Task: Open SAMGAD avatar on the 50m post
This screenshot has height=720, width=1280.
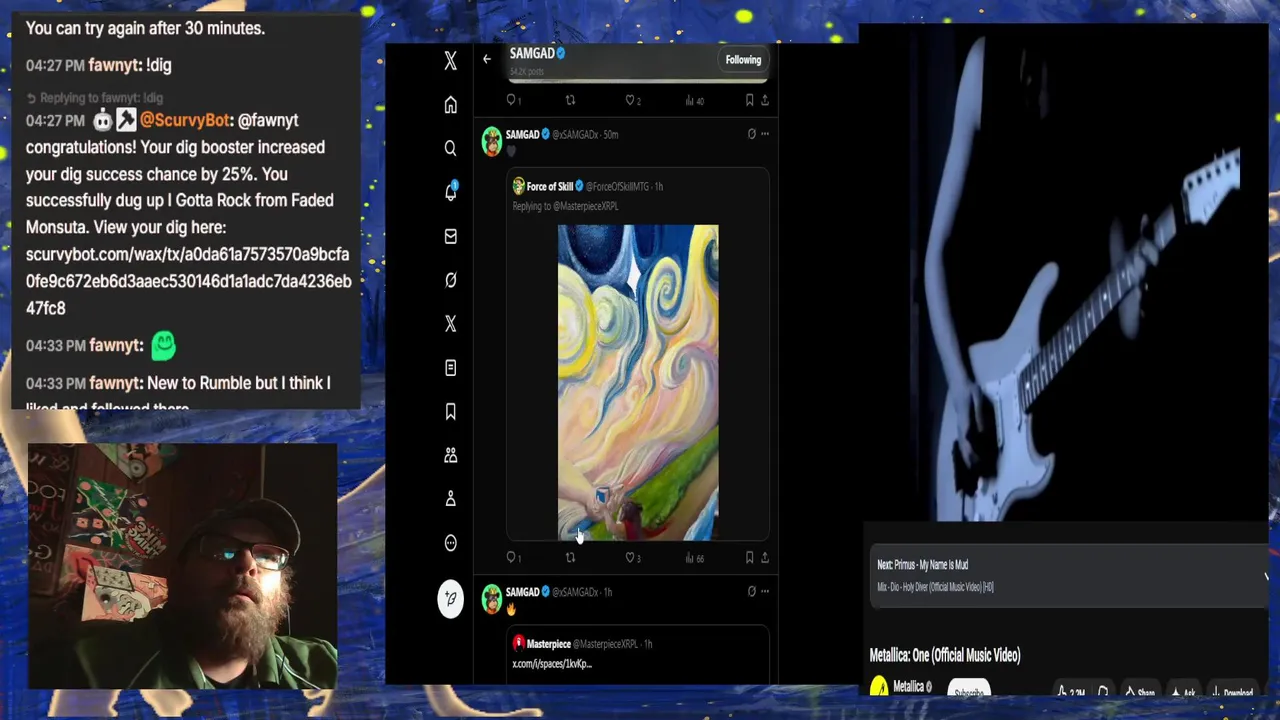Action: [x=492, y=141]
